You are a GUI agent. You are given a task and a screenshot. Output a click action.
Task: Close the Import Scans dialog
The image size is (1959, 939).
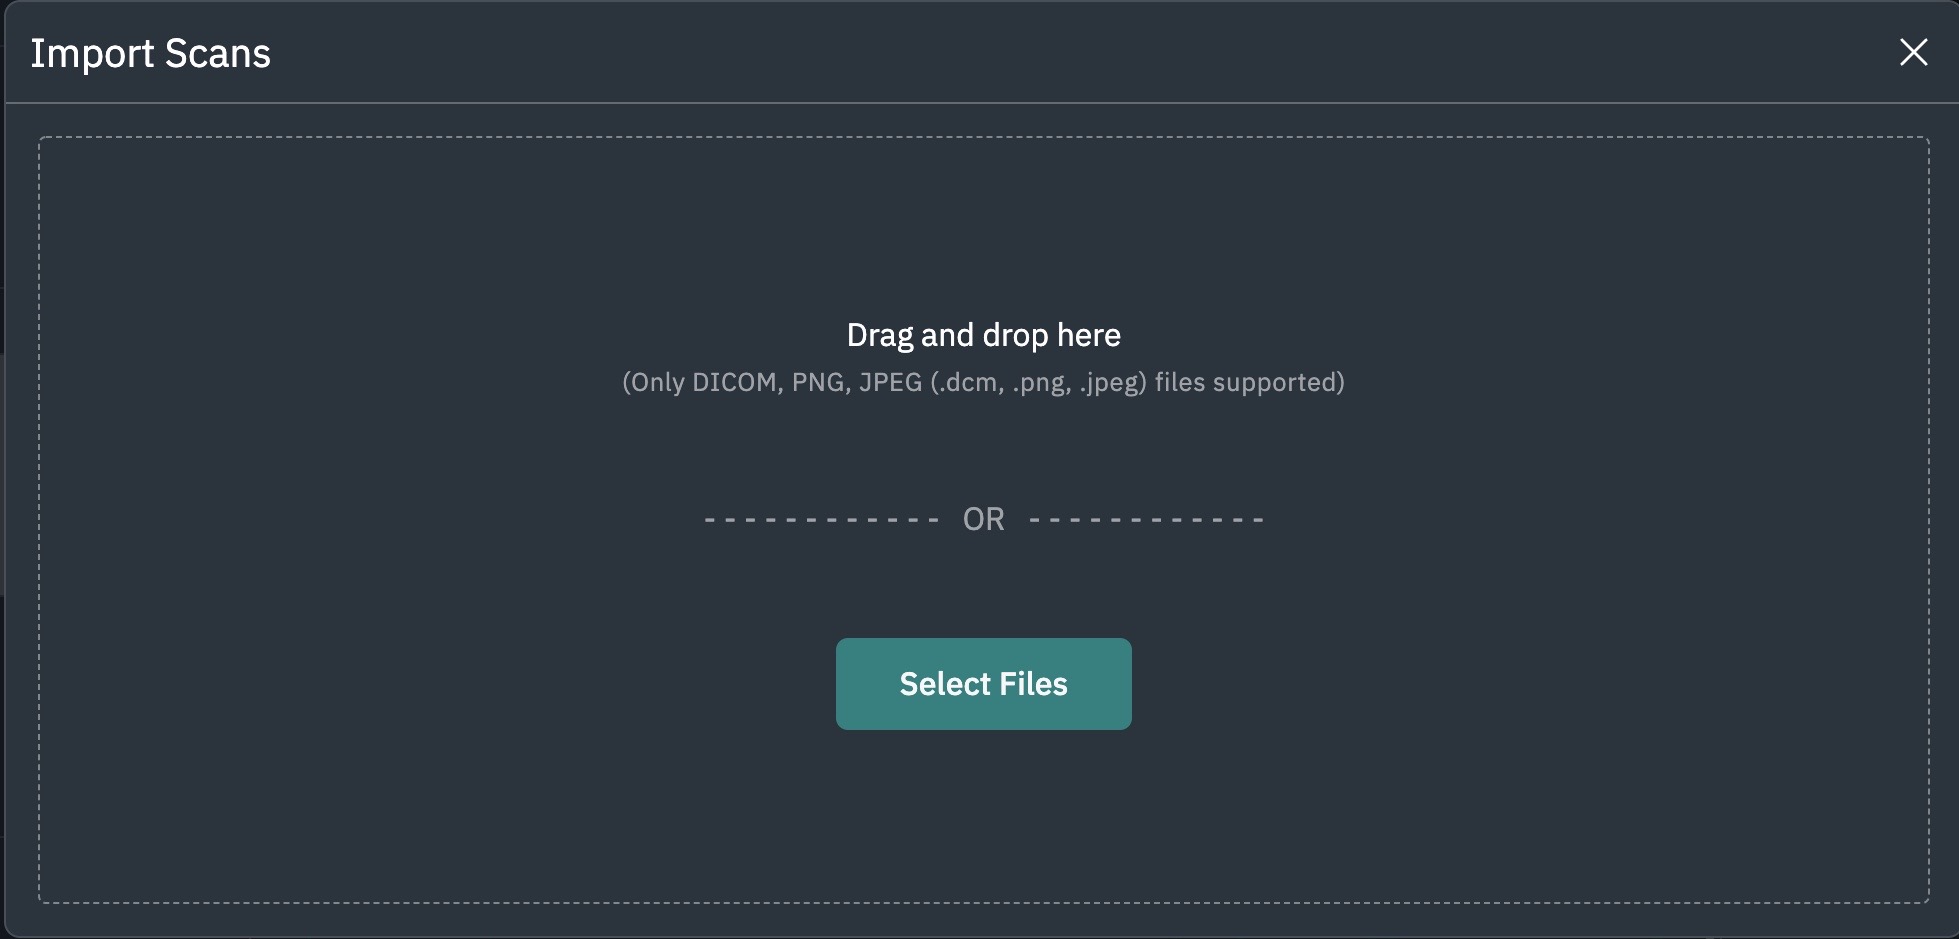click(x=1913, y=52)
